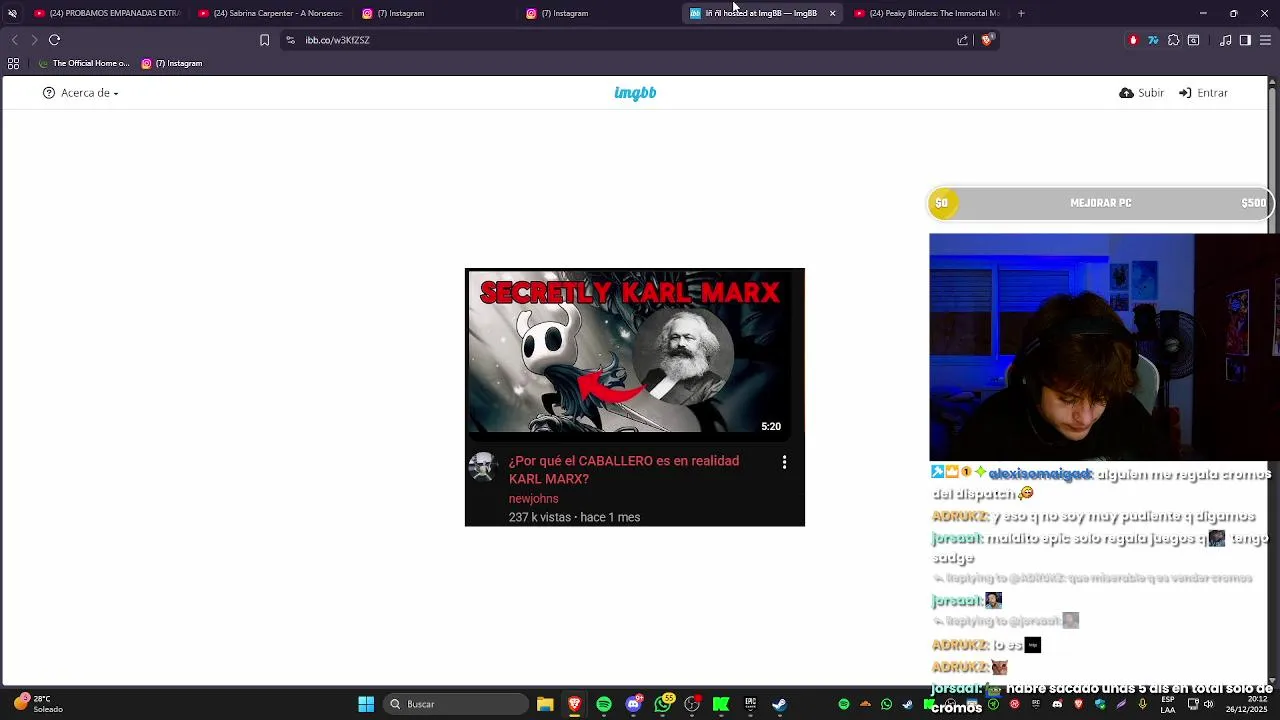Open the blue 7tv extension icon
Viewport: 1280px width, 720px height.
pos(1153,40)
